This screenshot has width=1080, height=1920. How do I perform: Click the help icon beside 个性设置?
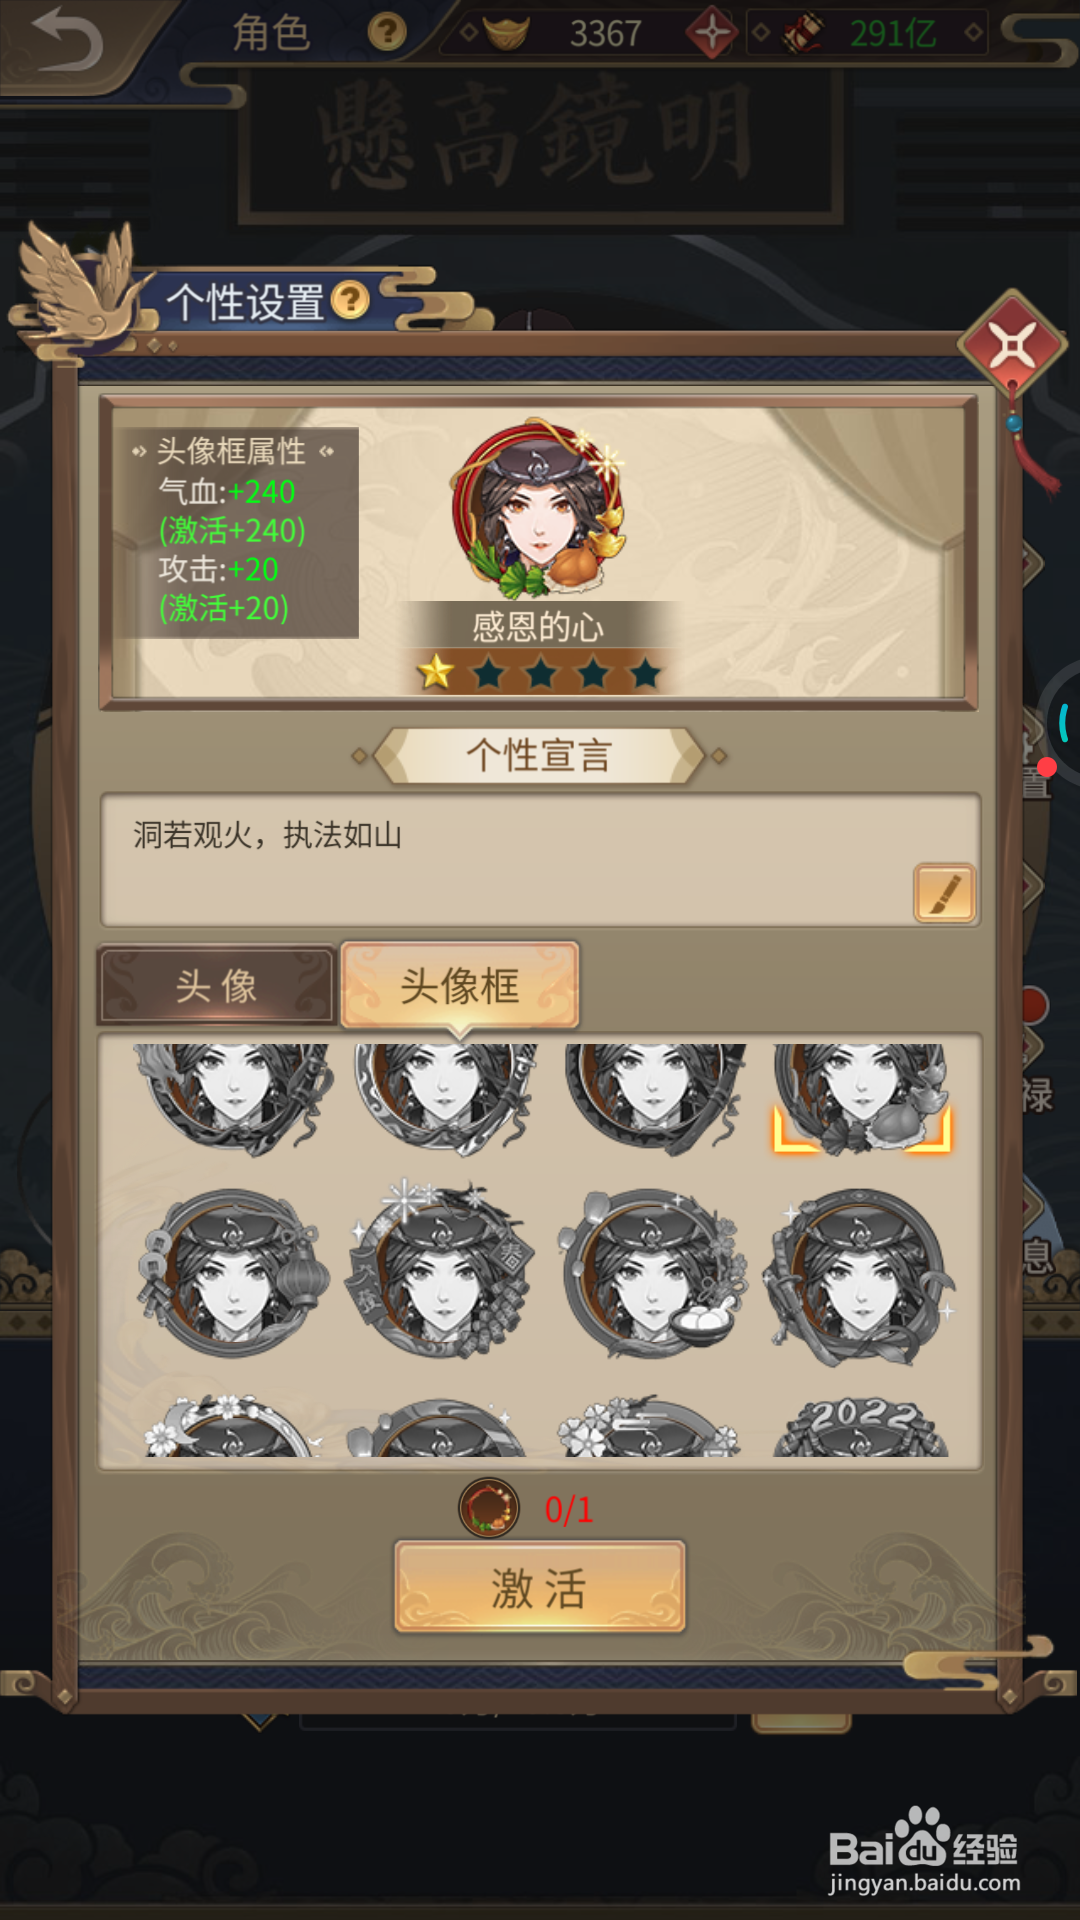click(350, 300)
